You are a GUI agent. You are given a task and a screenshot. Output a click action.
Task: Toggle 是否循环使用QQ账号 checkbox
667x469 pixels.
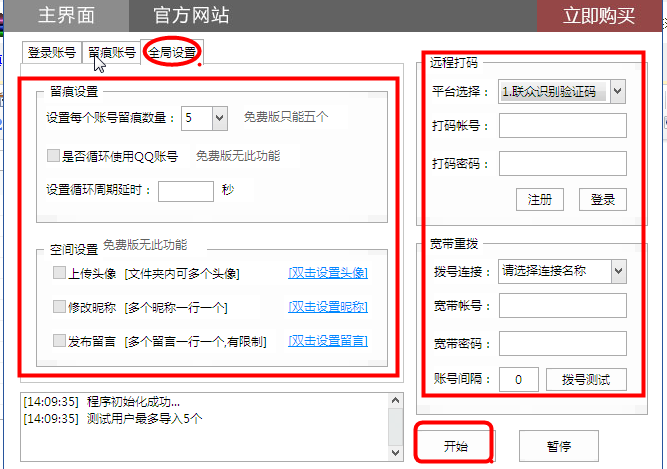pos(53,155)
